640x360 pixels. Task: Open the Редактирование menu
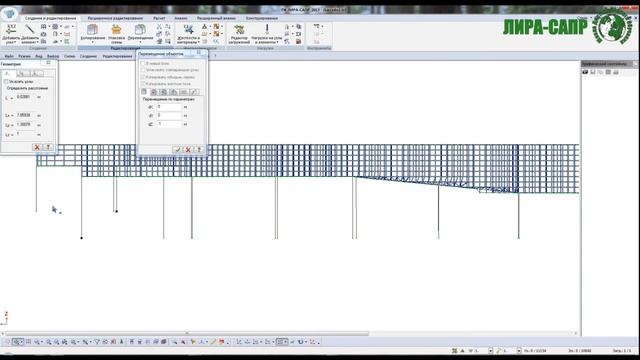[117, 56]
